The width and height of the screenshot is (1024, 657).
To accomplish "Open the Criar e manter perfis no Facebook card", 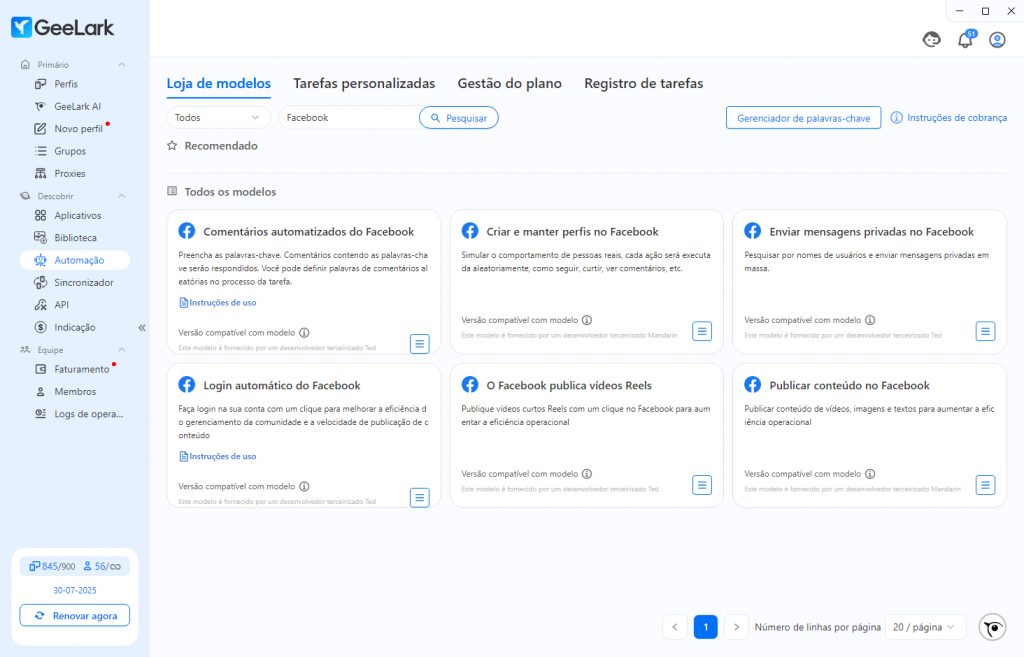I will pyautogui.click(x=586, y=281).
